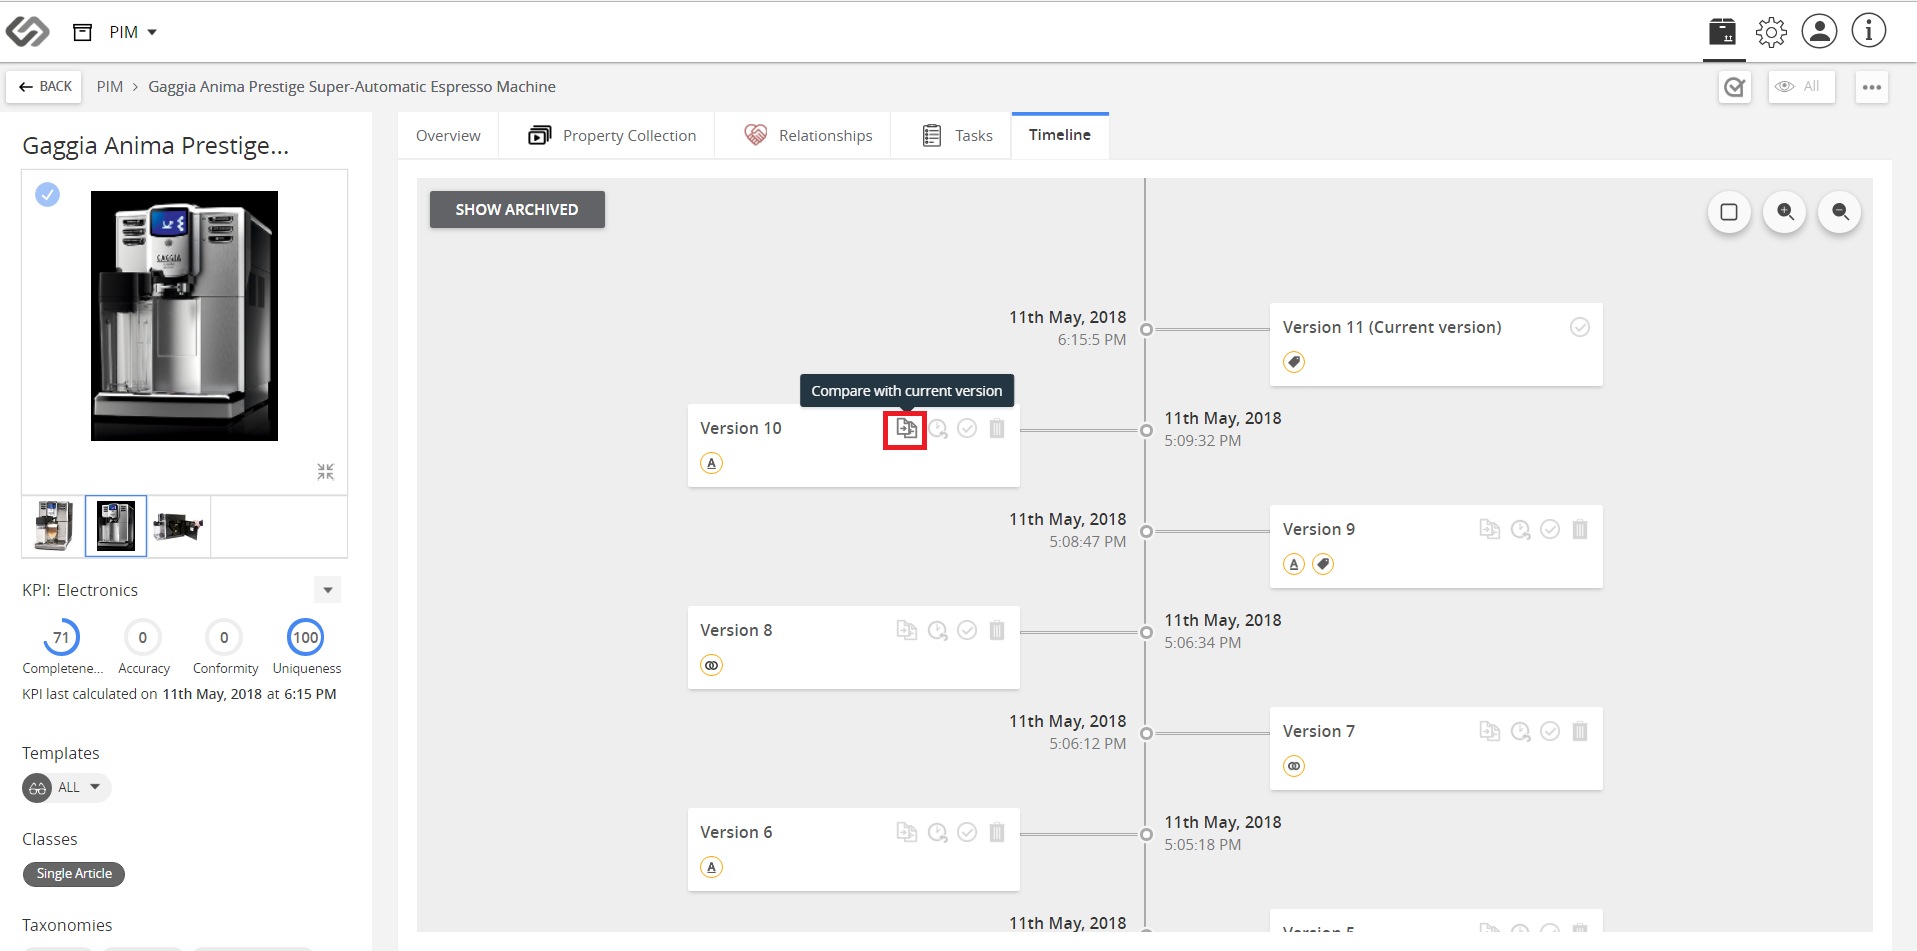Click the task check icon near All
Image resolution: width=1917 pixels, height=951 pixels.
coord(1735,87)
